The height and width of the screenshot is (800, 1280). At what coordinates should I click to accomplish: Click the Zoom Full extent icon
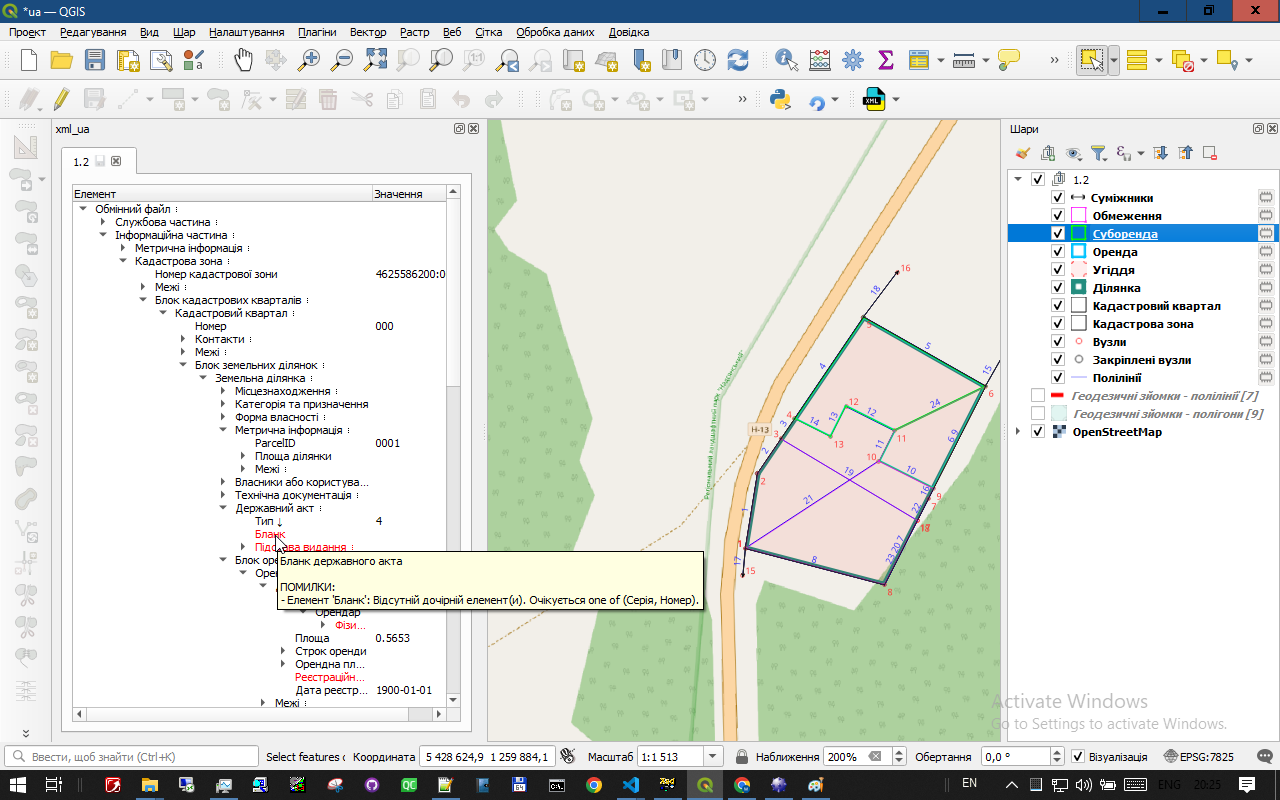click(375, 60)
